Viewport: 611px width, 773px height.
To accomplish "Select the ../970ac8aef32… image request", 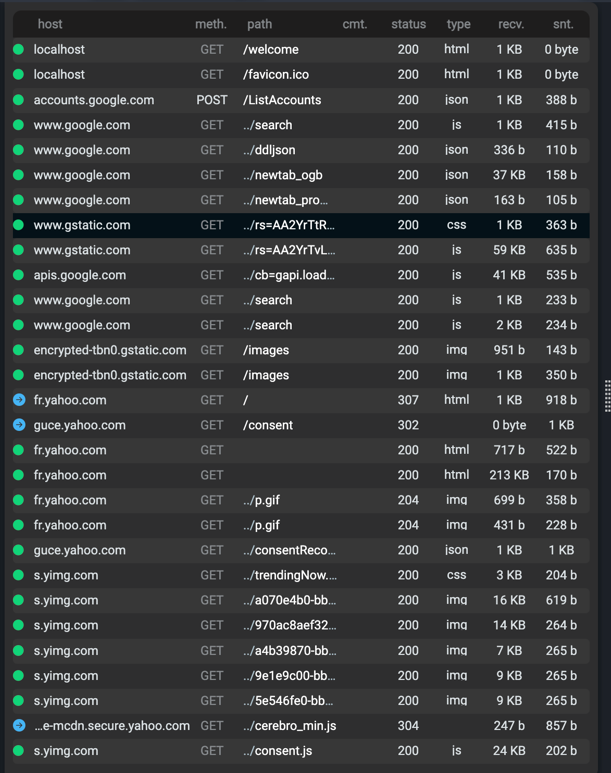I will [x=301, y=625].
